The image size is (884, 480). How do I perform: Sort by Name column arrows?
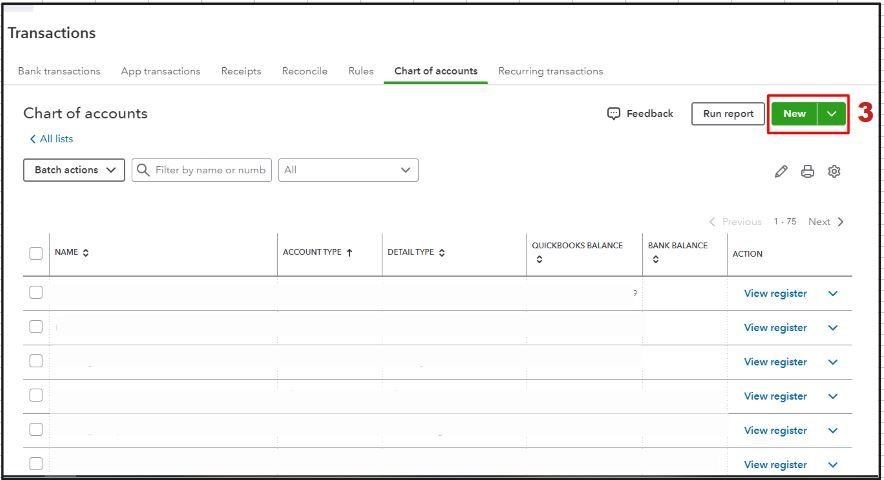pyautogui.click(x=86, y=253)
